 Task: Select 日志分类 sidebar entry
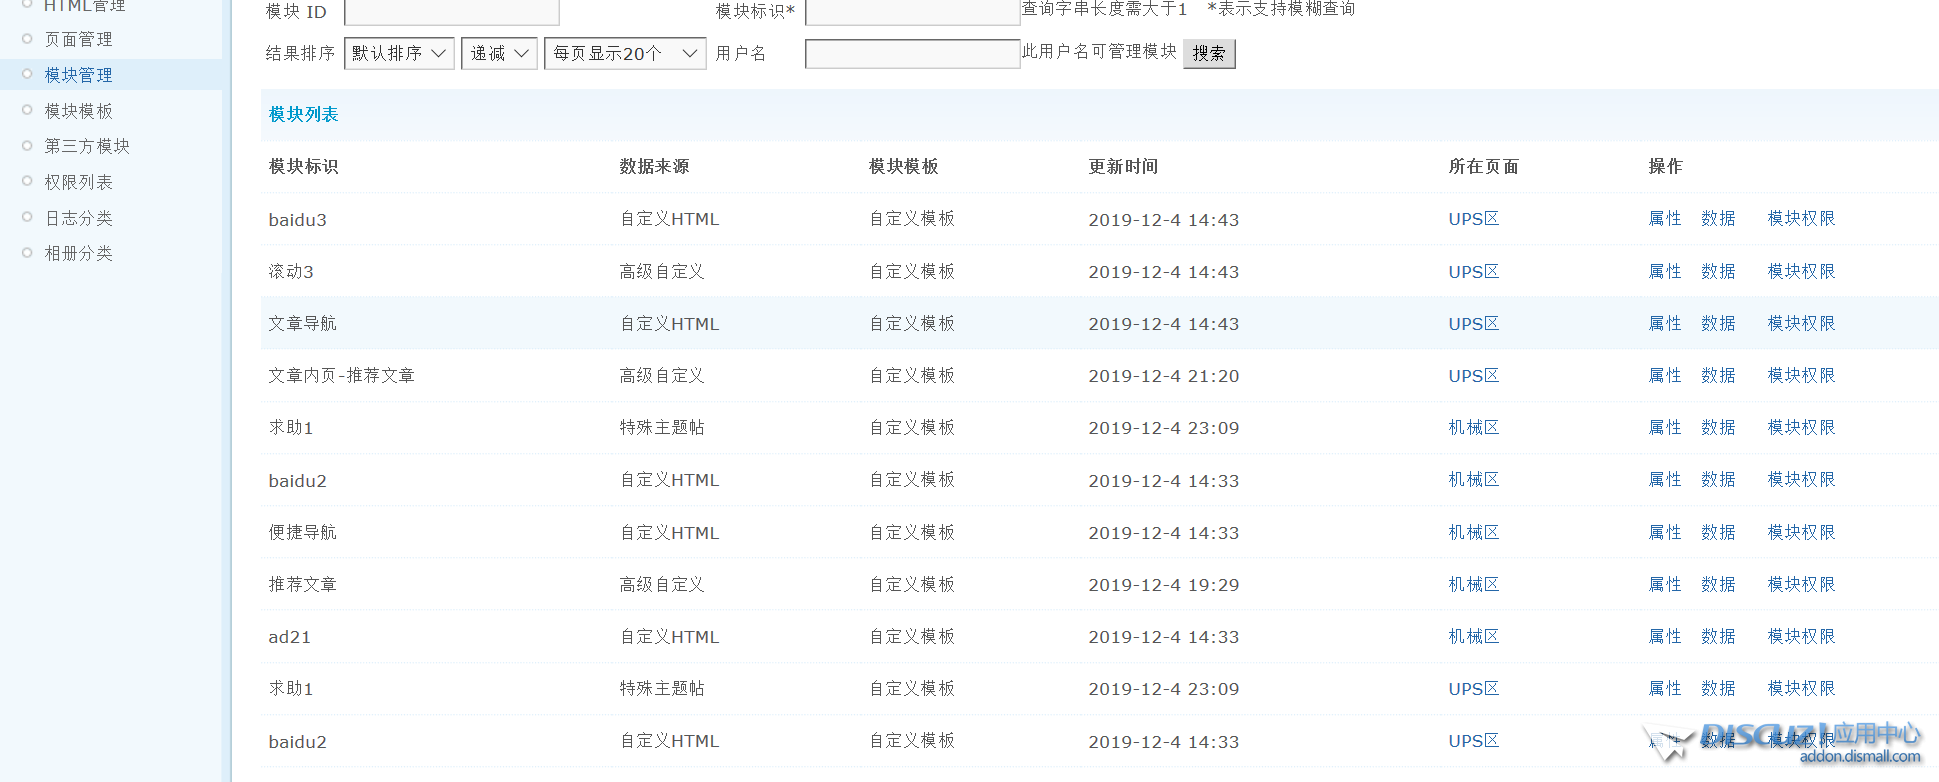(x=78, y=218)
